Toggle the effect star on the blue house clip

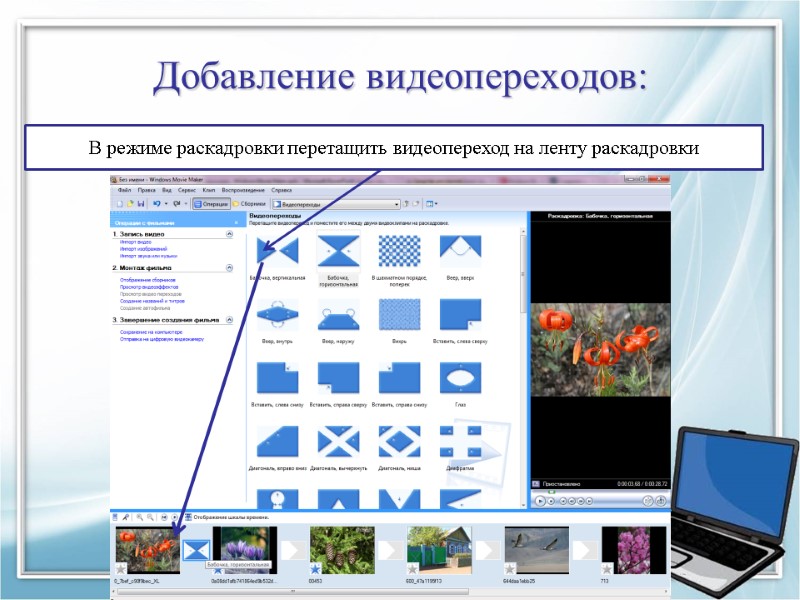412,568
